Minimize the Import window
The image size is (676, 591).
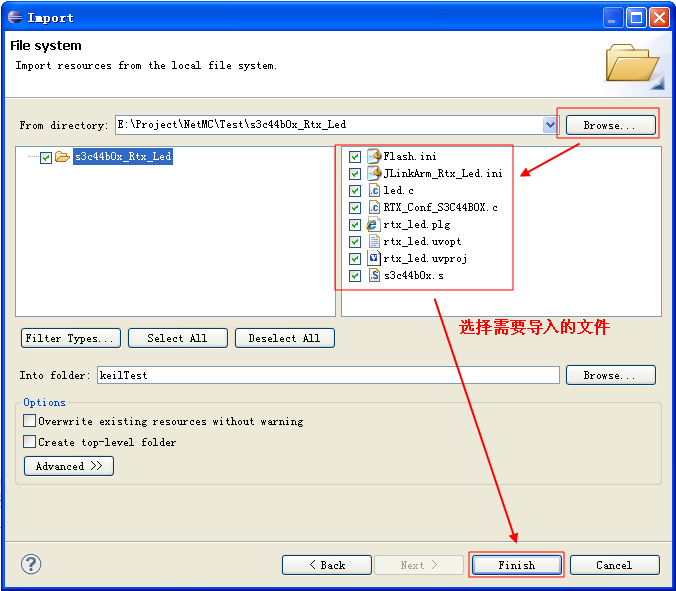613,18
